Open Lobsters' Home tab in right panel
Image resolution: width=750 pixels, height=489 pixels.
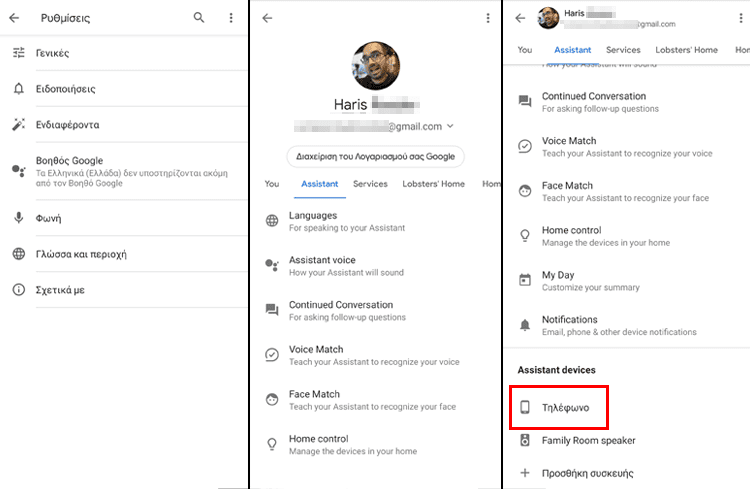pyautogui.click(x=686, y=50)
